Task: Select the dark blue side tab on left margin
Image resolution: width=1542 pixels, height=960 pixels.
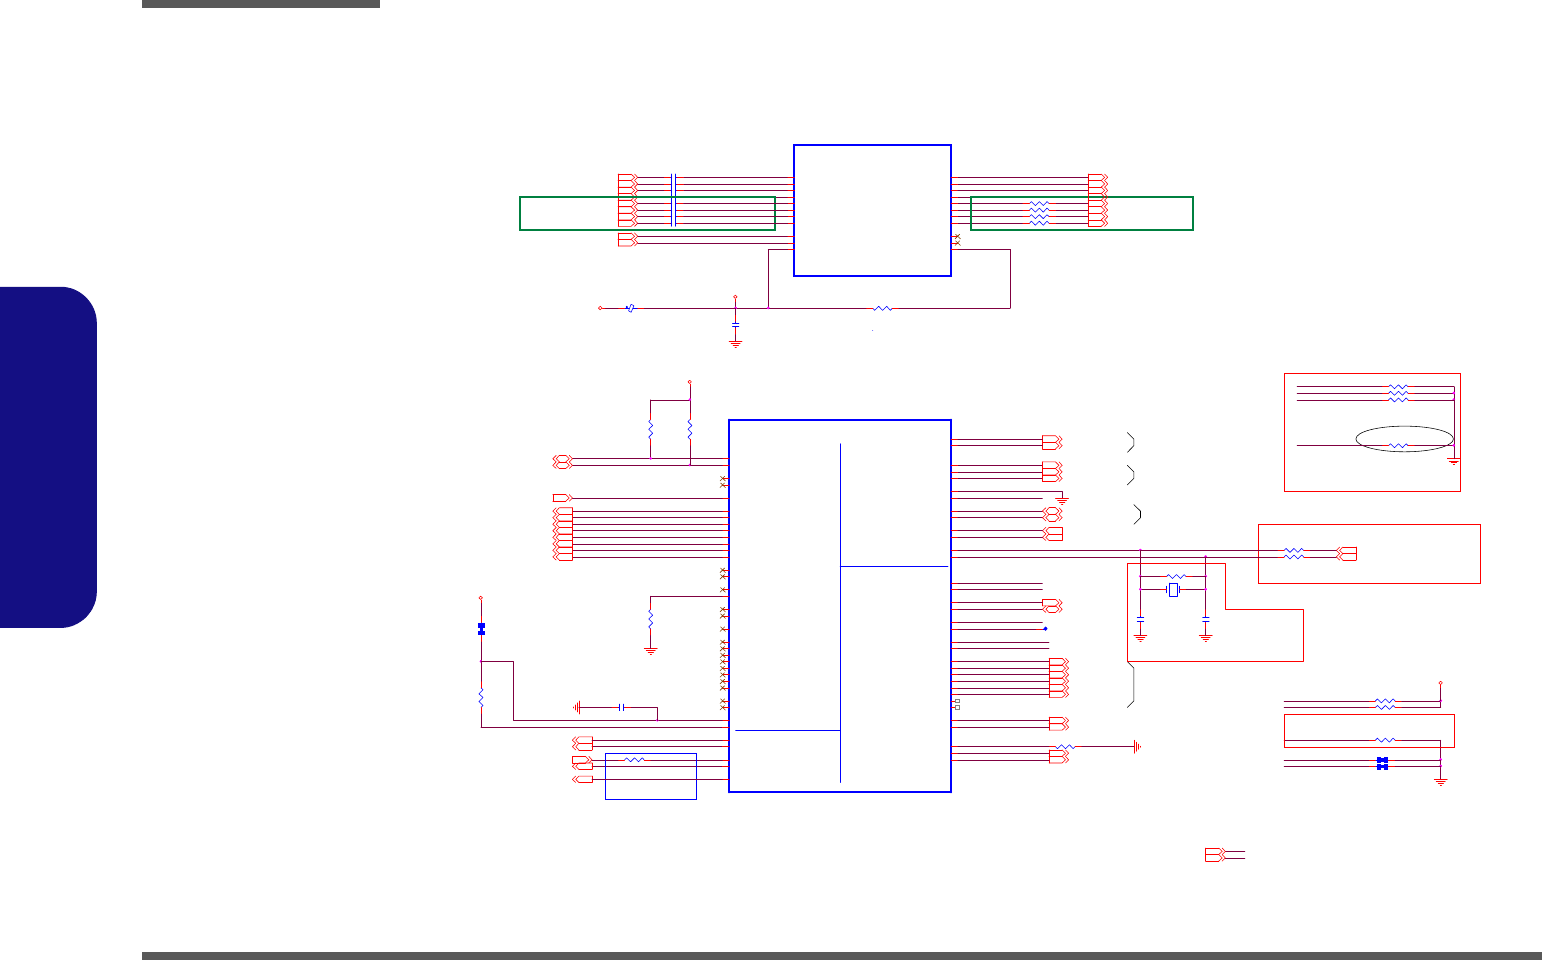Action: point(48,457)
